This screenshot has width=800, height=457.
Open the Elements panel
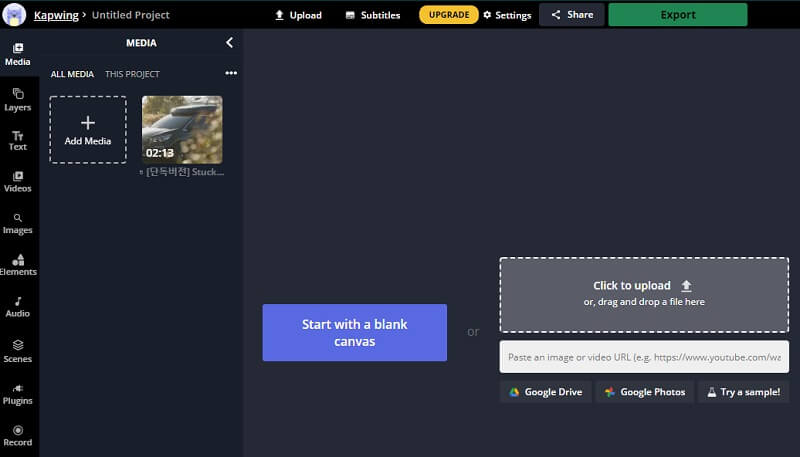point(18,265)
